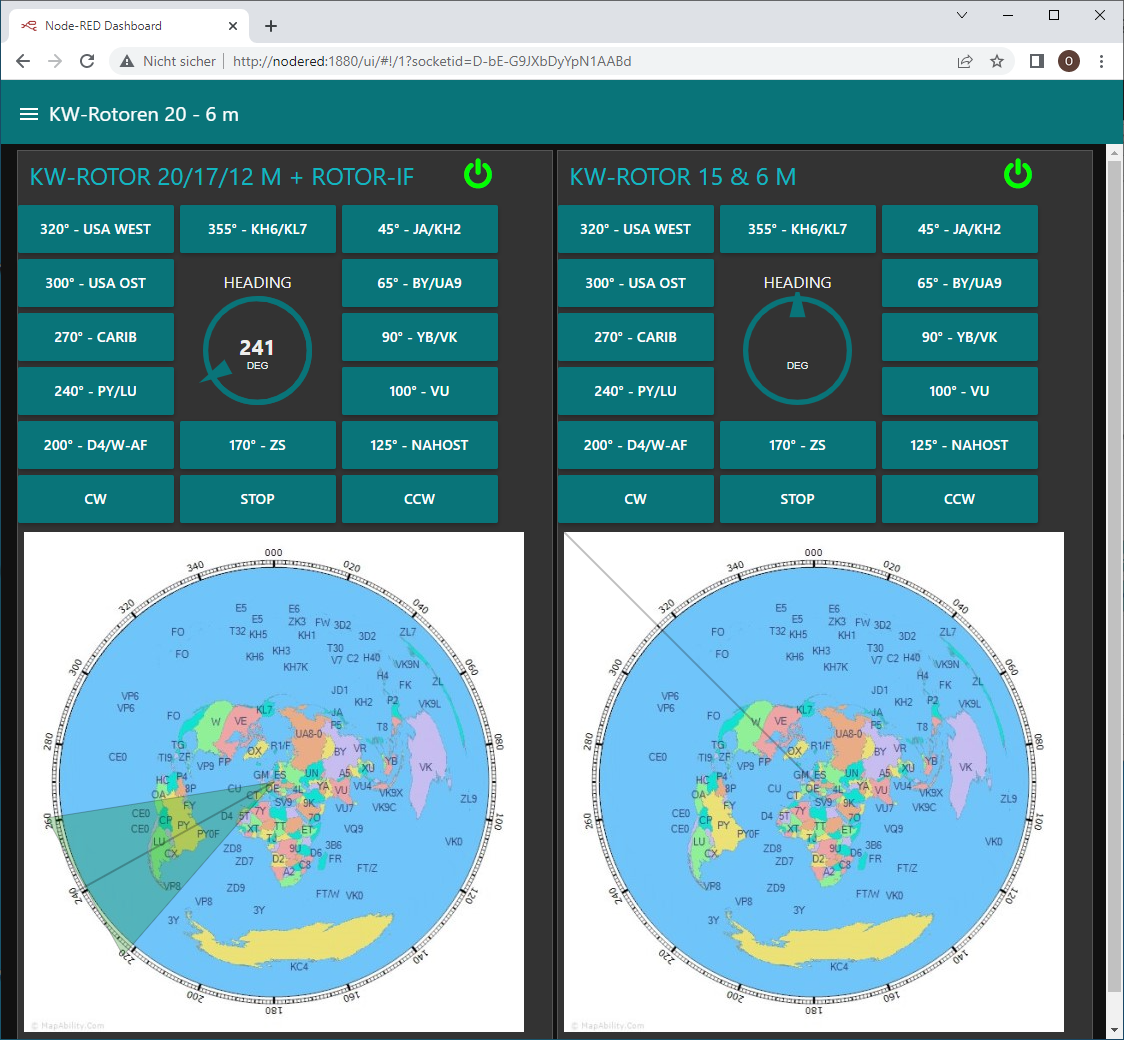Close the Node-RED Dashboard tab
The width and height of the screenshot is (1124, 1040).
[x=233, y=26]
